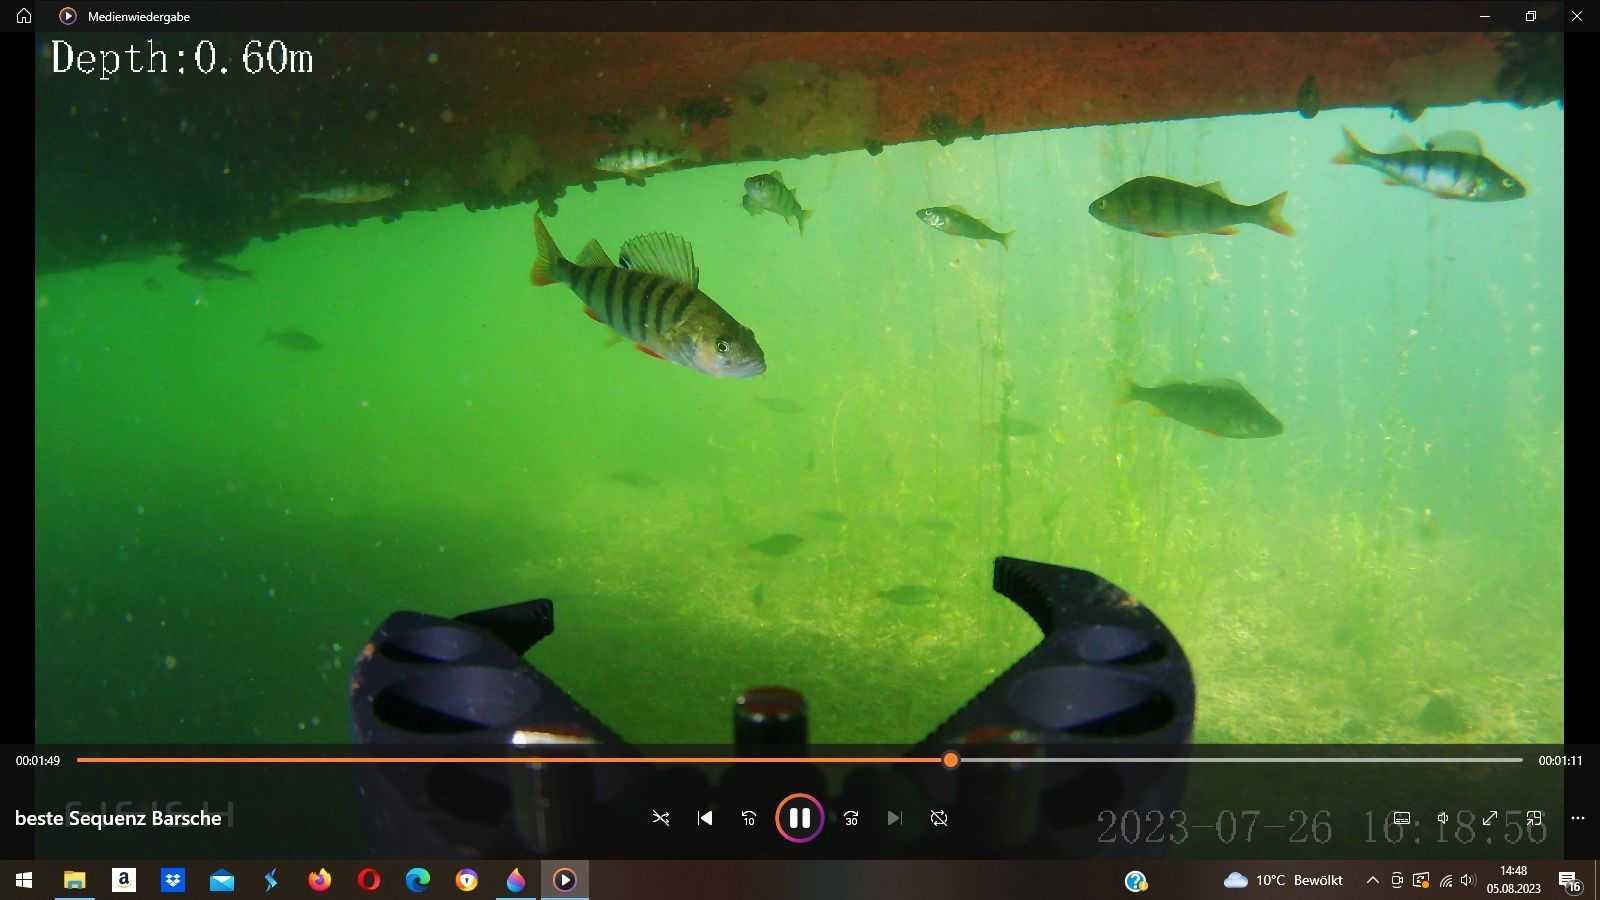Viewport: 1600px width, 900px height.
Task: Open the Windows notification center
Action: coord(1570,880)
